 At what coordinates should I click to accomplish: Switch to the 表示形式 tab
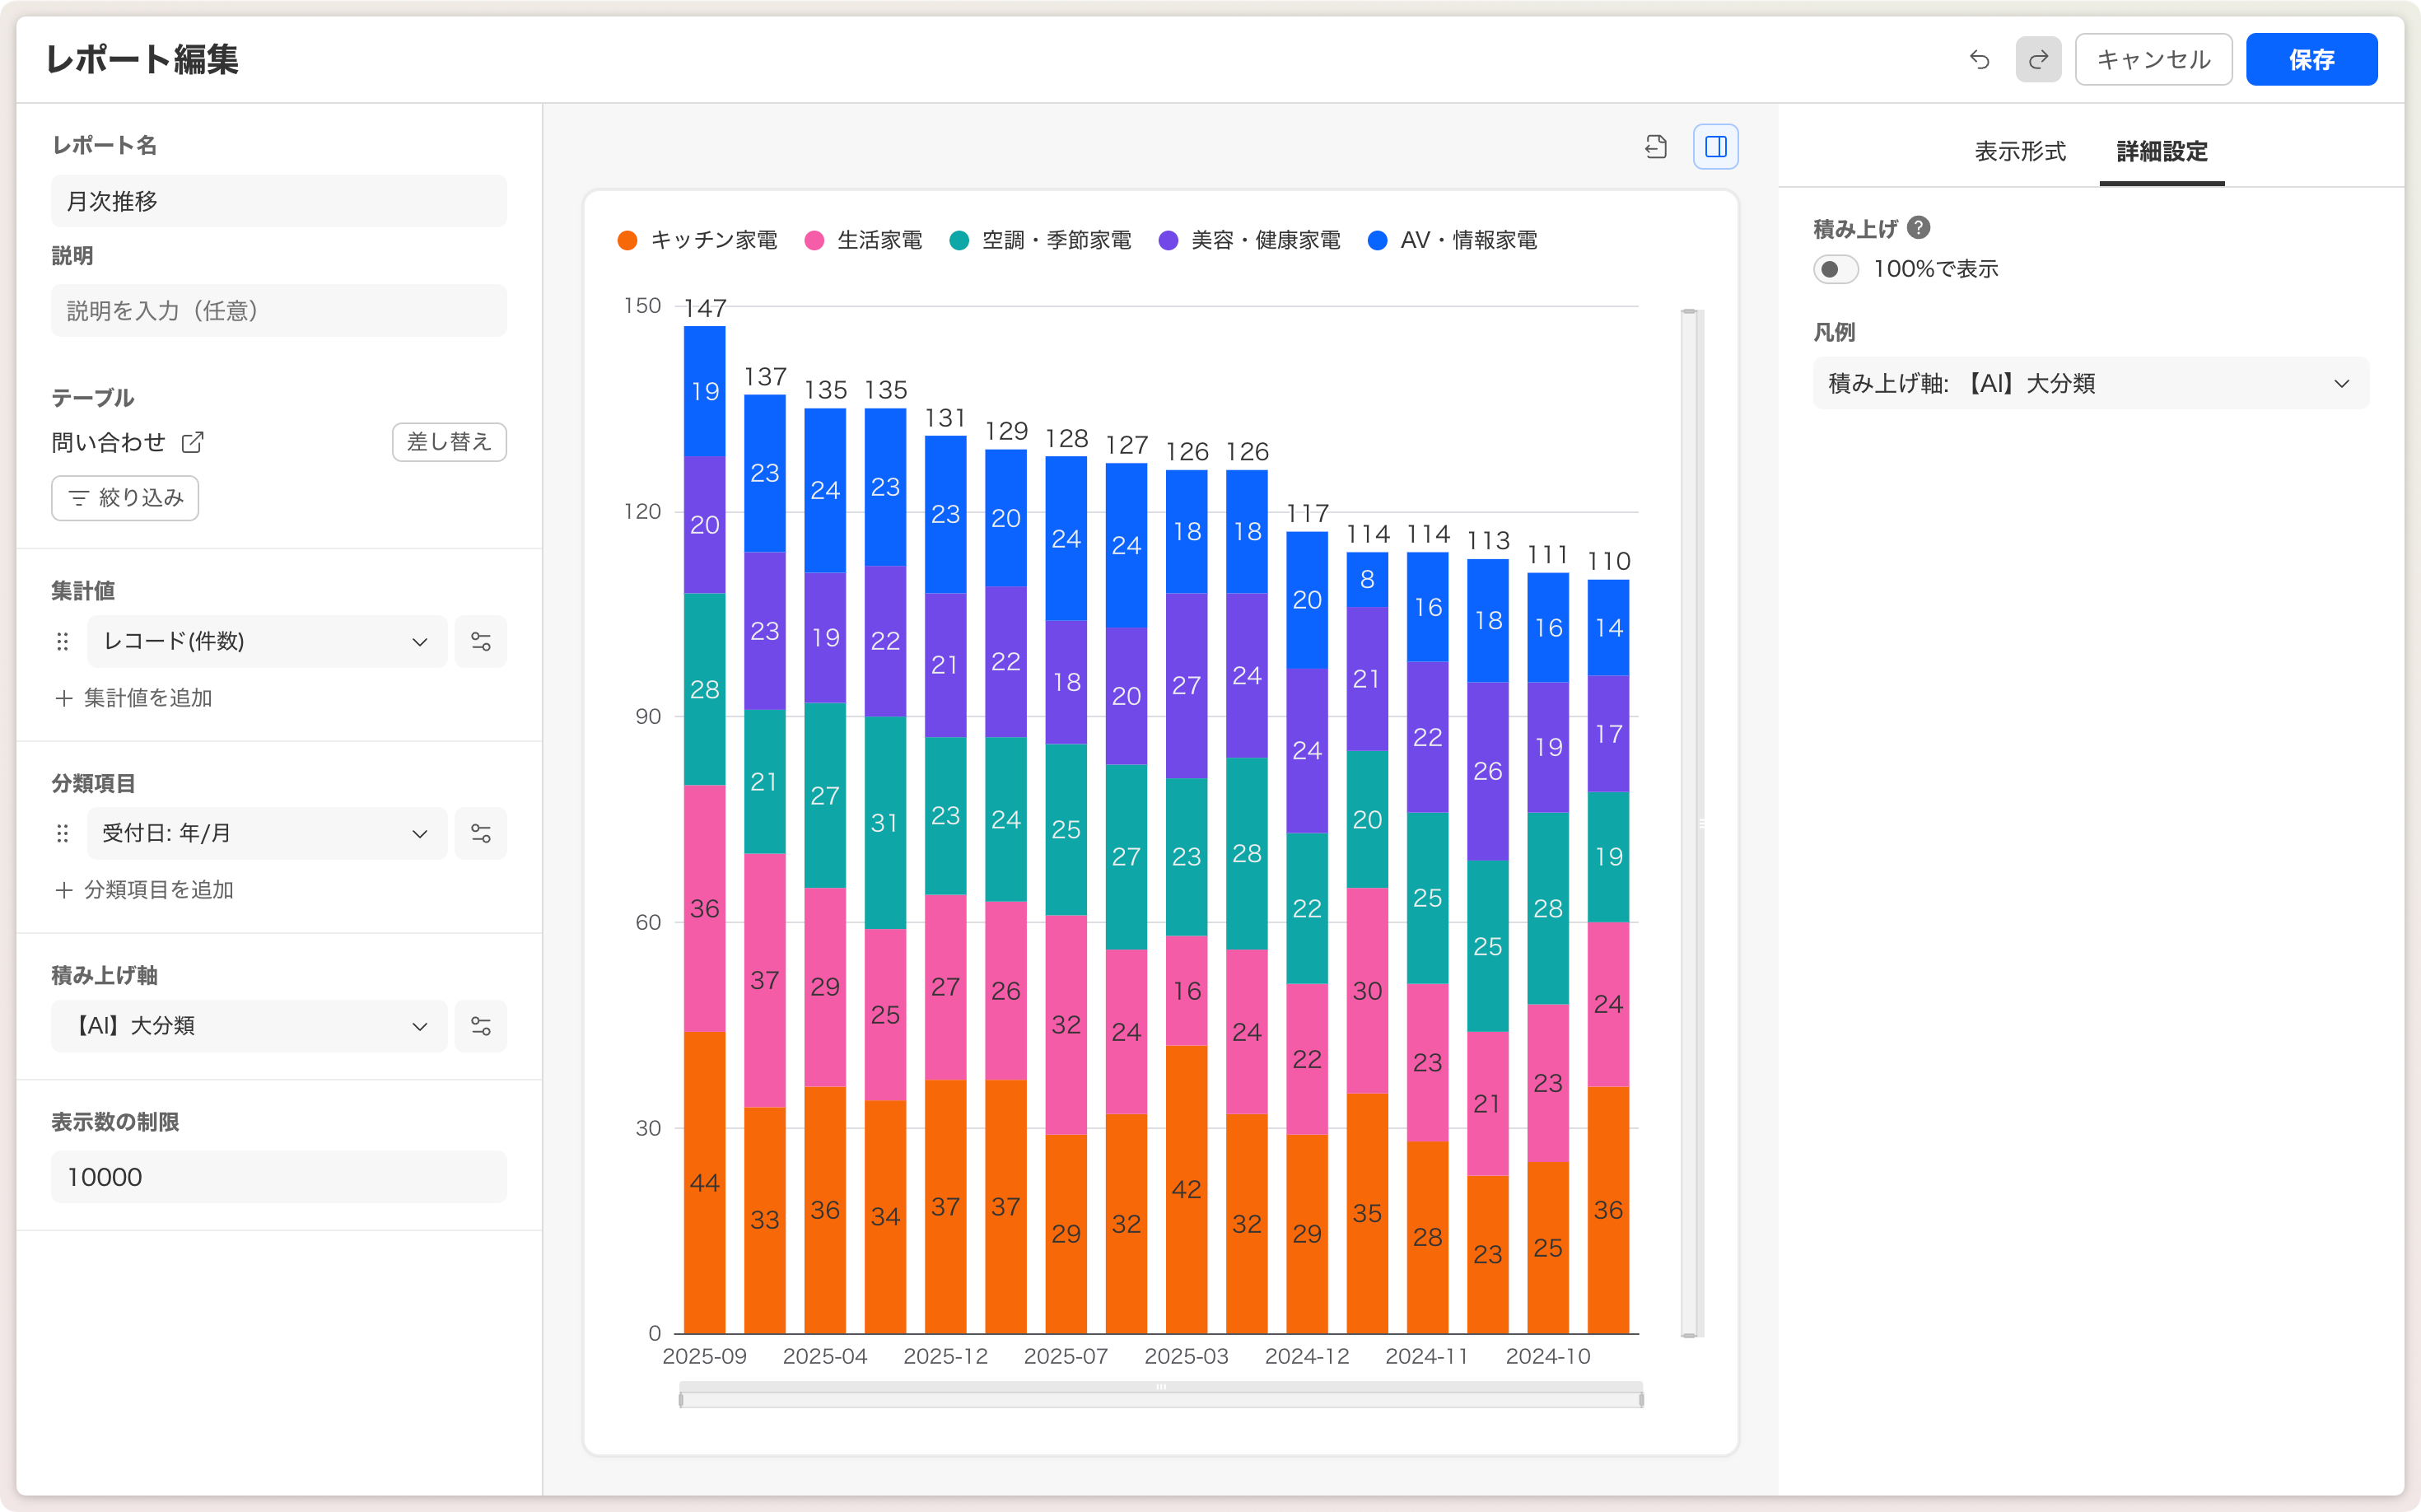coord(2020,152)
